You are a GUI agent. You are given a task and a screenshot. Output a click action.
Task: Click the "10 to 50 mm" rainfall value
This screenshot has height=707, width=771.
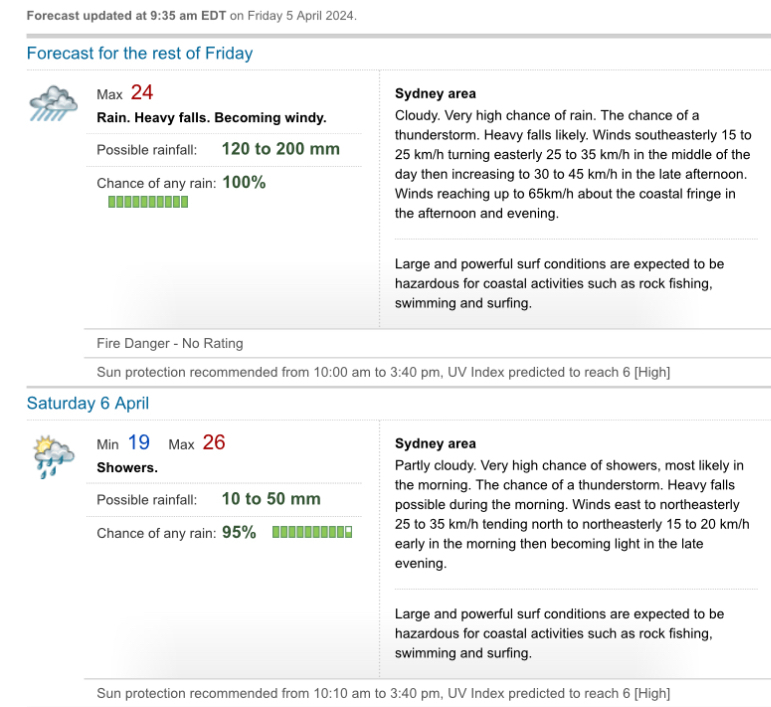click(x=271, y=499)
